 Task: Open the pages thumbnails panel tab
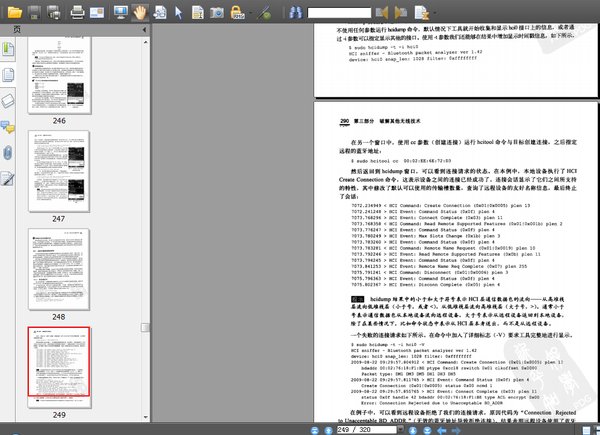pyautogui.click(x=8, y=75)
